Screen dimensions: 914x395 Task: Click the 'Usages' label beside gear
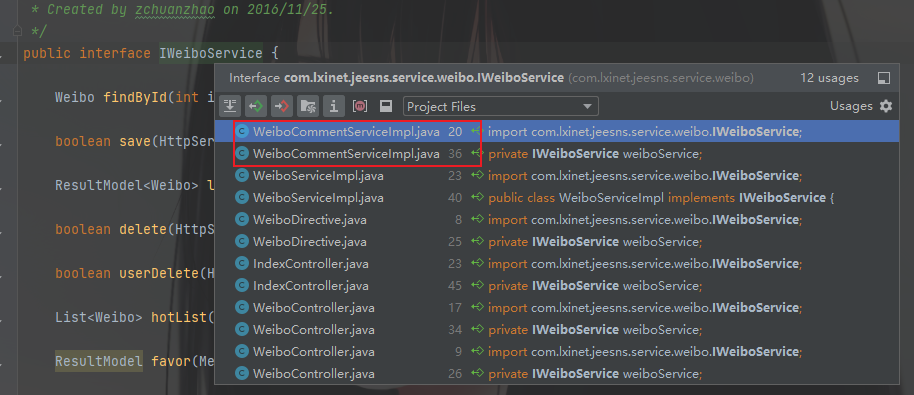[x=851, y=106]
